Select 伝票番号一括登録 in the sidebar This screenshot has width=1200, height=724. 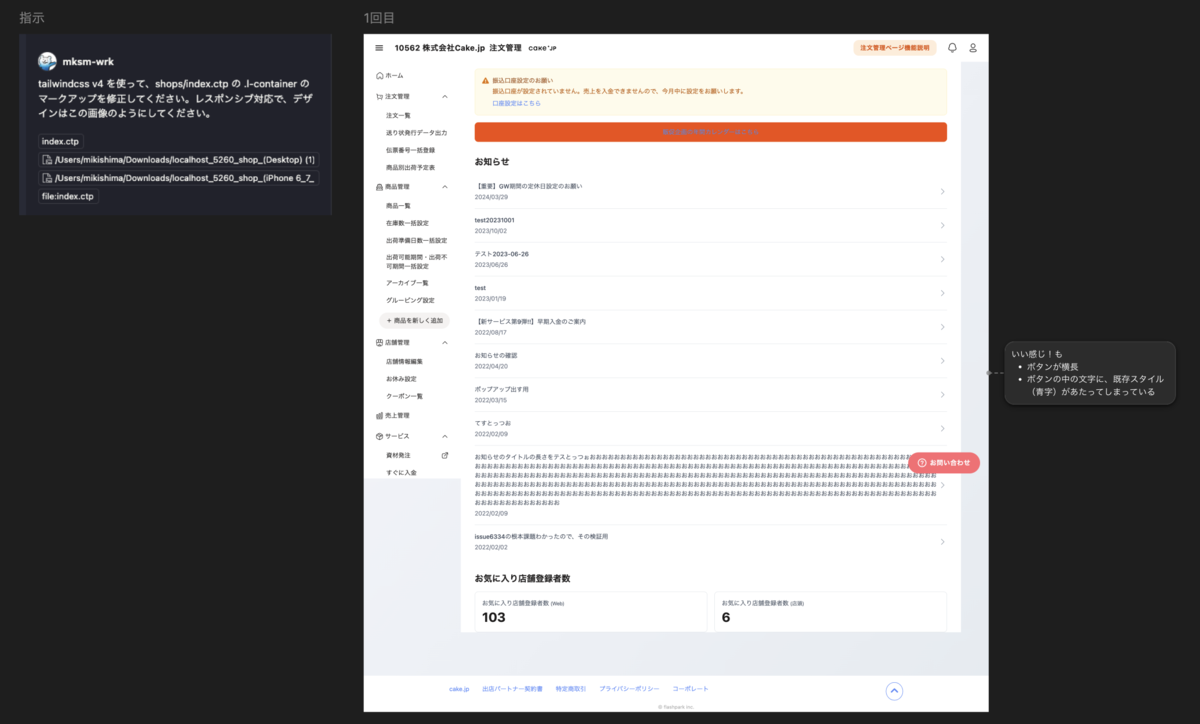[410, 150]
